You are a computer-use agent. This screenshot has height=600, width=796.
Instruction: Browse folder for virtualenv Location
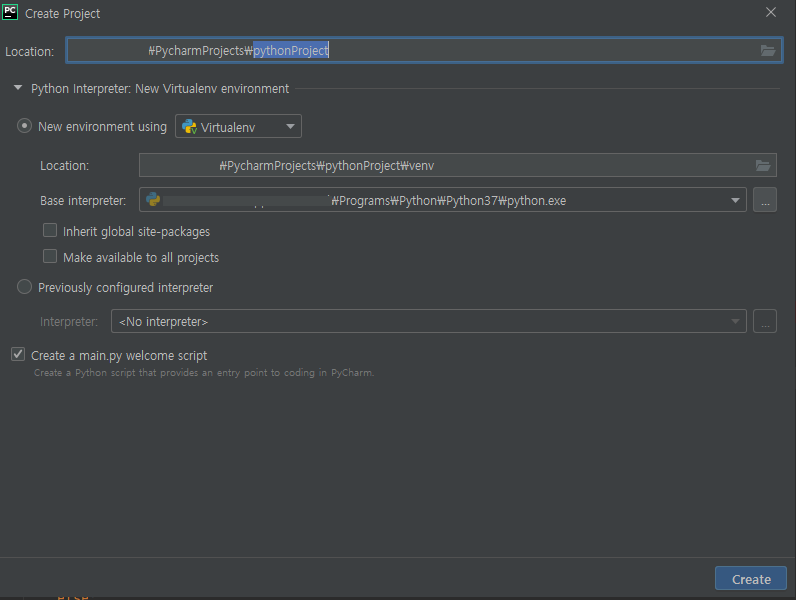coord(763,165)
